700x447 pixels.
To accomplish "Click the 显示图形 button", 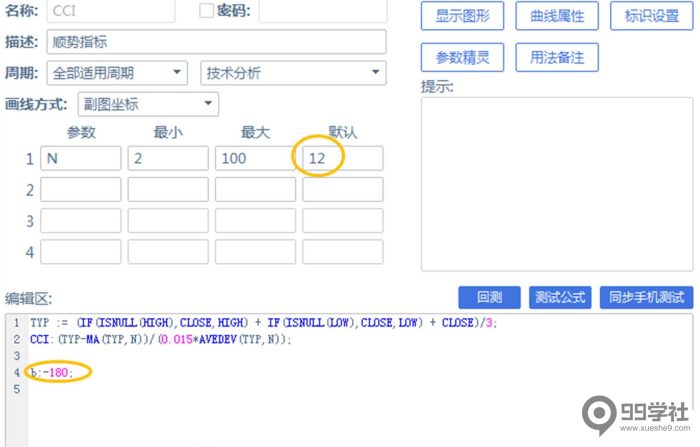I will click(x=462, y=16).
